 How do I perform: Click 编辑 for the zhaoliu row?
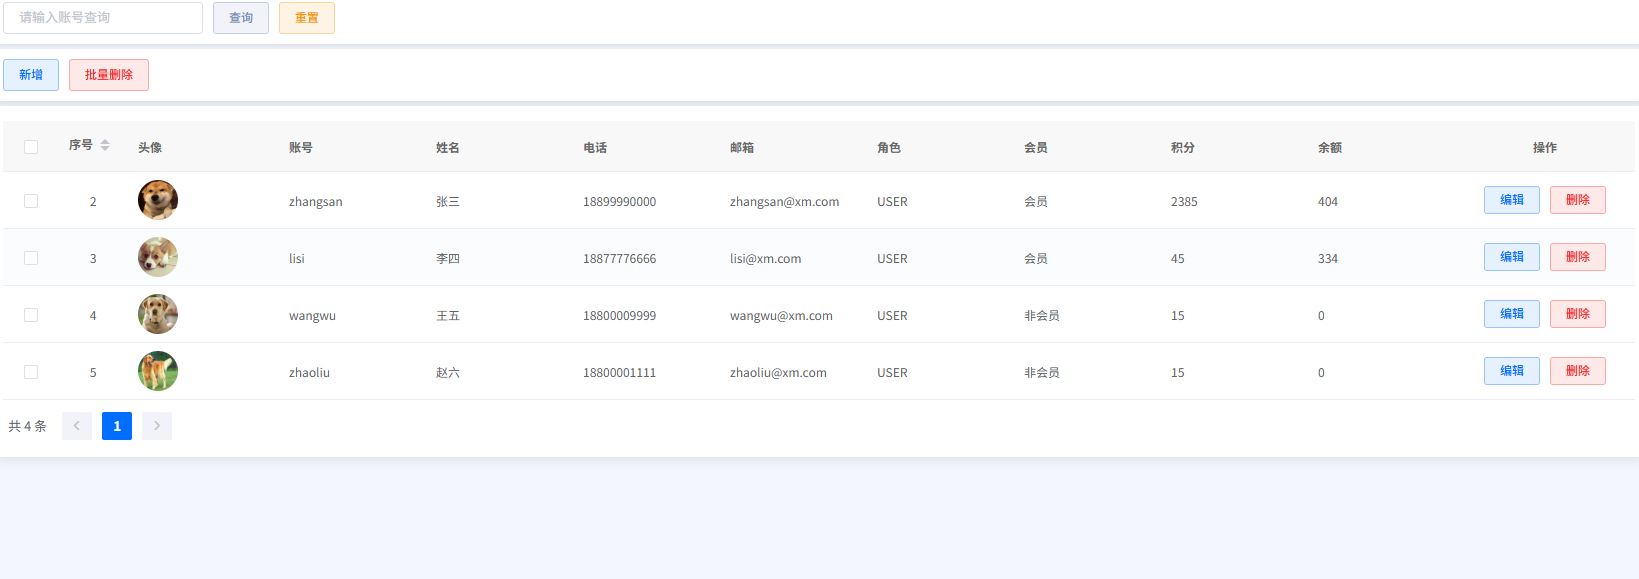pyautogui.click(x=1511, y=371)
